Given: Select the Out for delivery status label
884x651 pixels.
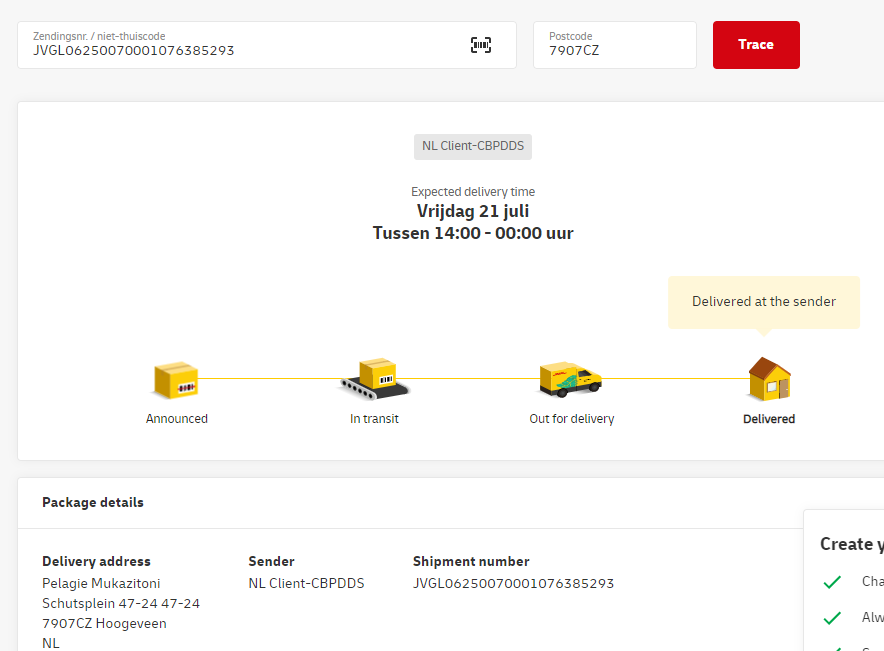Looking at the screenshot, I should click(x=571, y=419).
